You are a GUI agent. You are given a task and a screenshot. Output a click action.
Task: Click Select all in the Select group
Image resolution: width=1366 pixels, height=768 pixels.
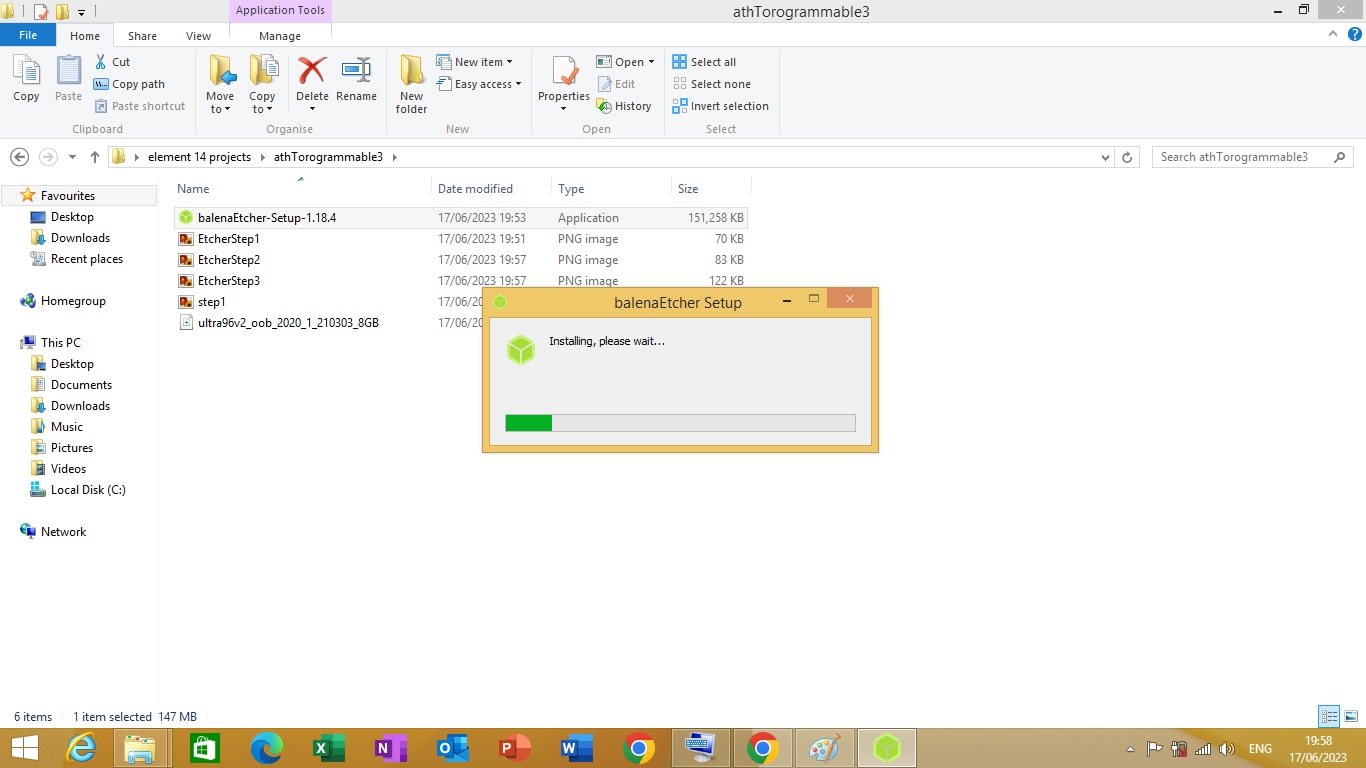(x=704, y=62)
